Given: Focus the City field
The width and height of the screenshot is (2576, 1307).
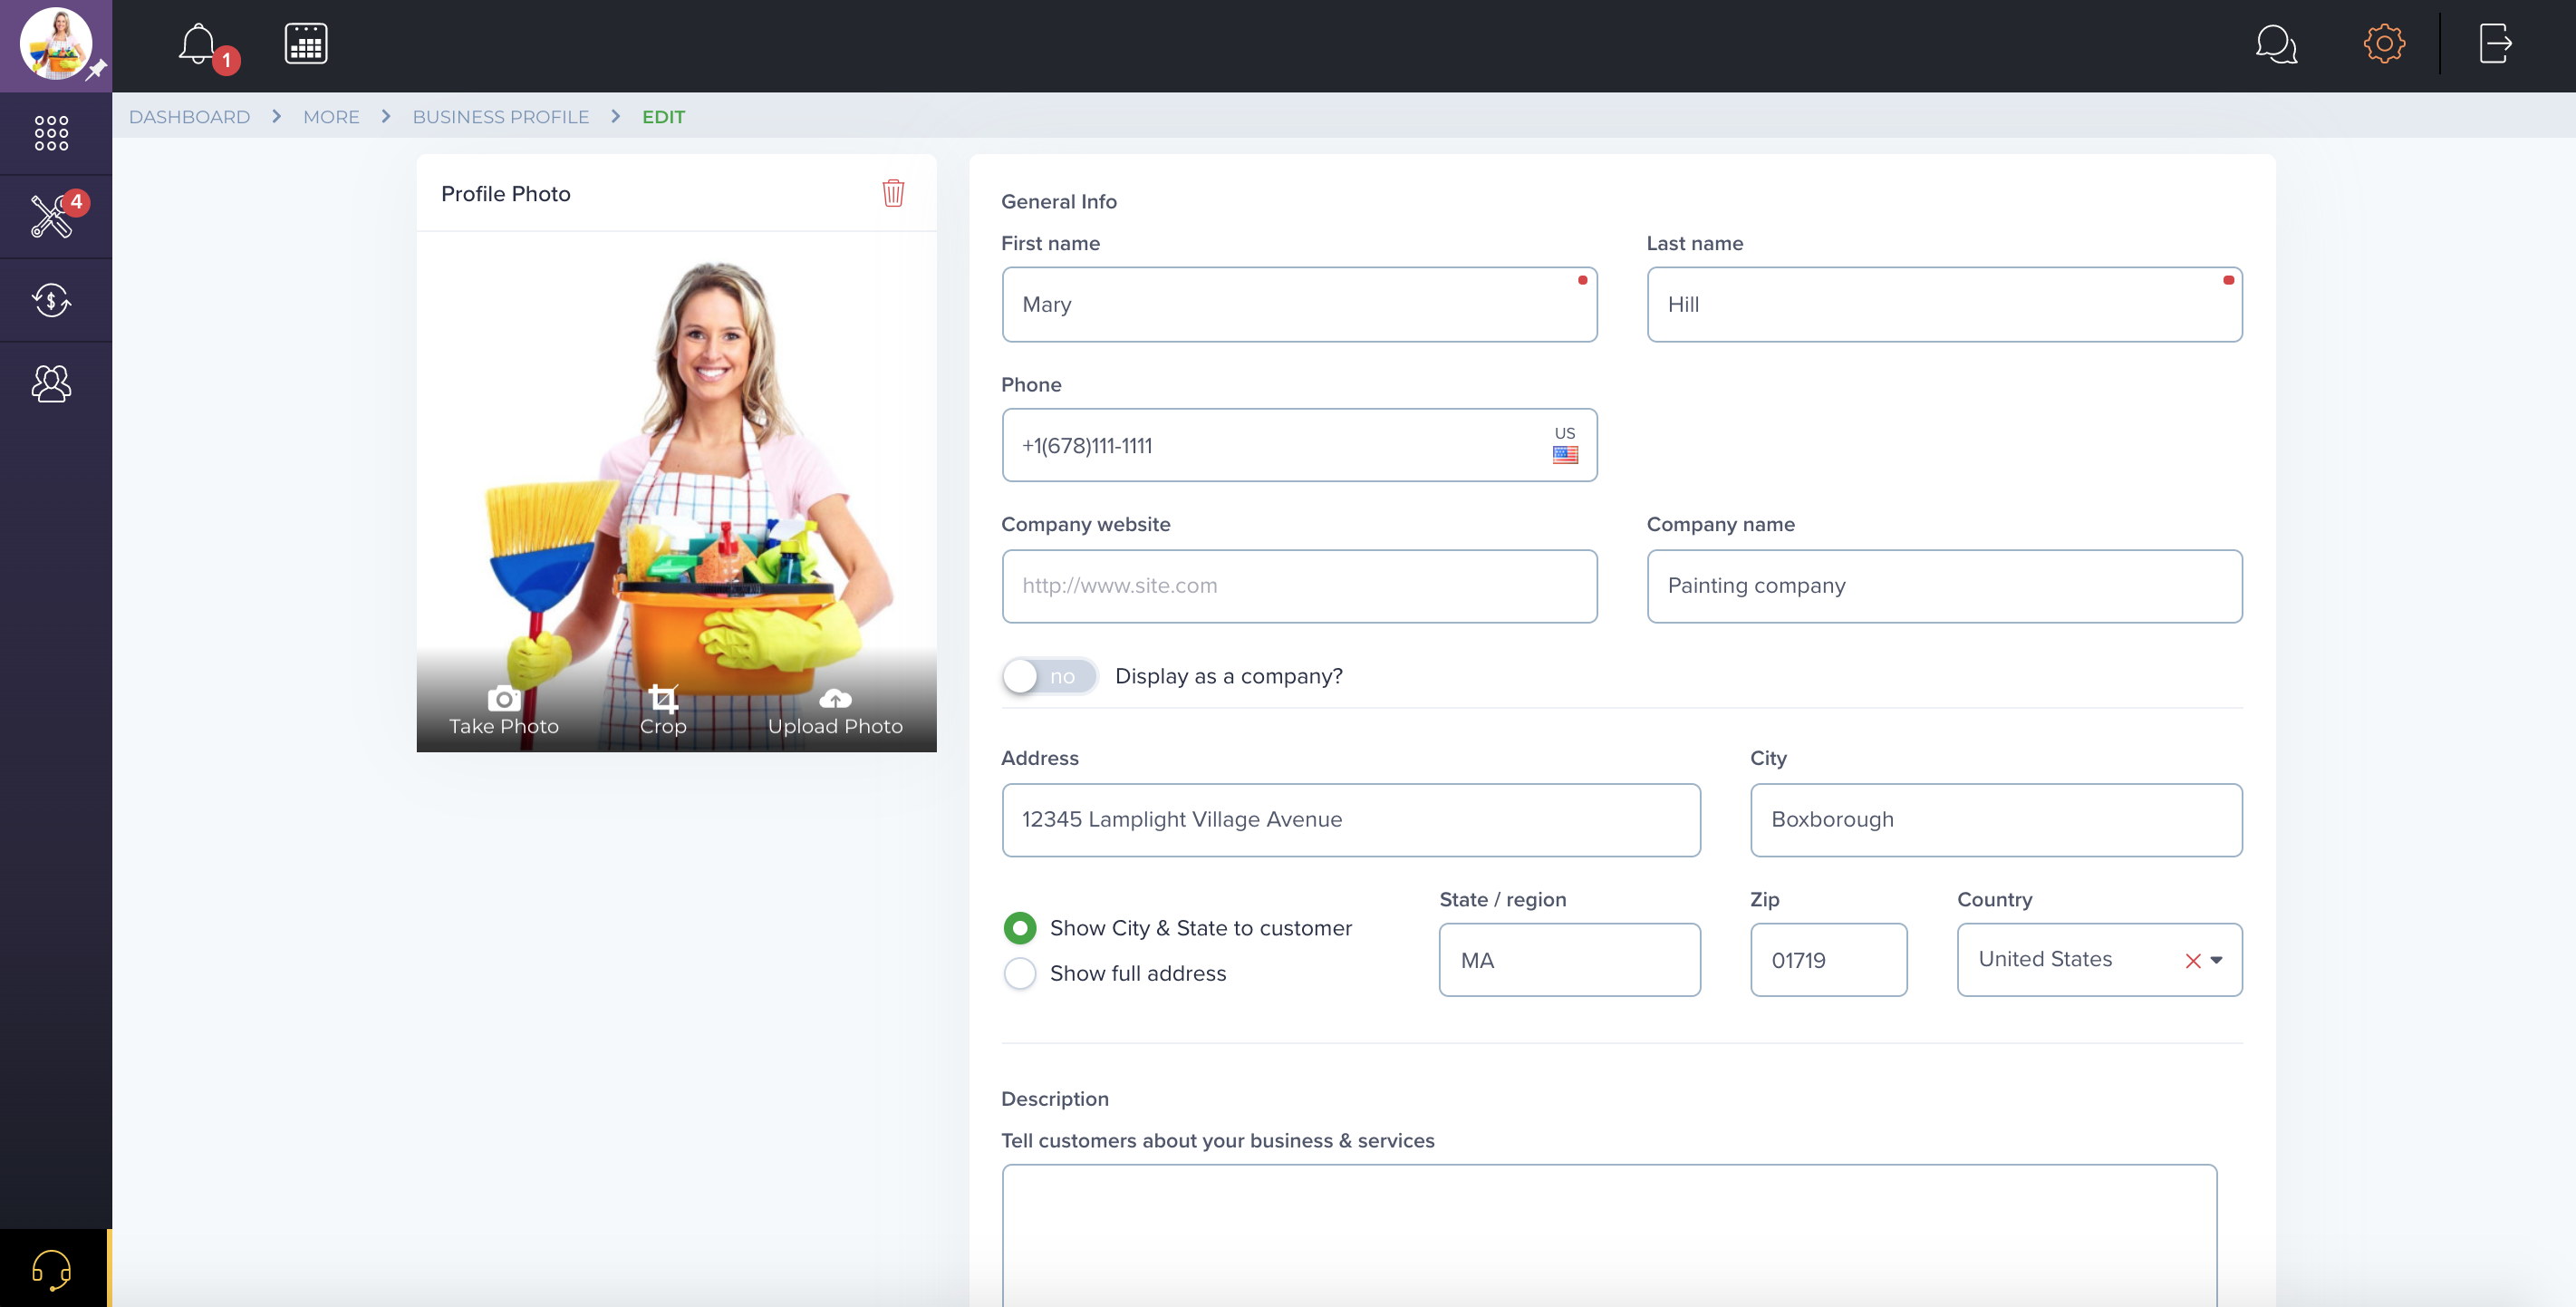Looking at the screenshot, I should (1996, 820).
